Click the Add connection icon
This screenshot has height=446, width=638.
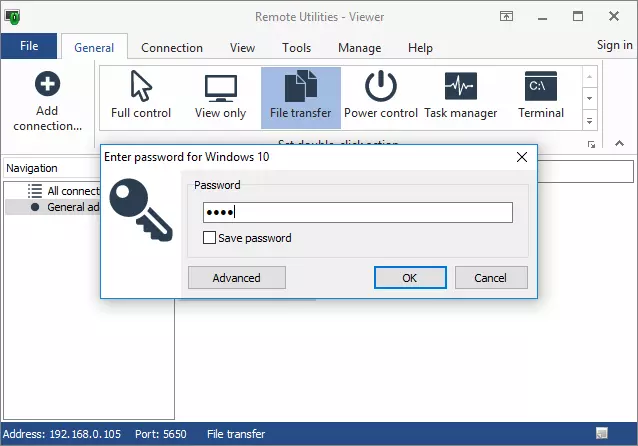(x=47, y=85)
